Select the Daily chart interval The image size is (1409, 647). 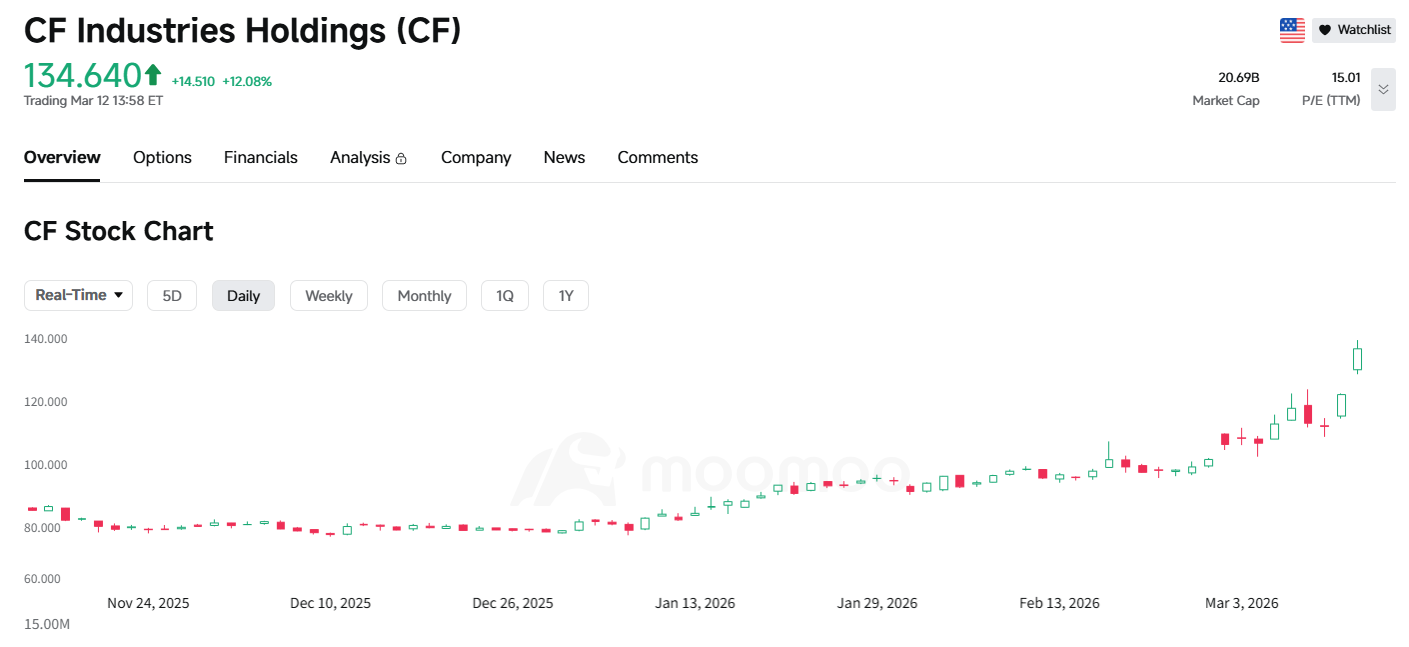pyautogui.click(x=243, y=295)
